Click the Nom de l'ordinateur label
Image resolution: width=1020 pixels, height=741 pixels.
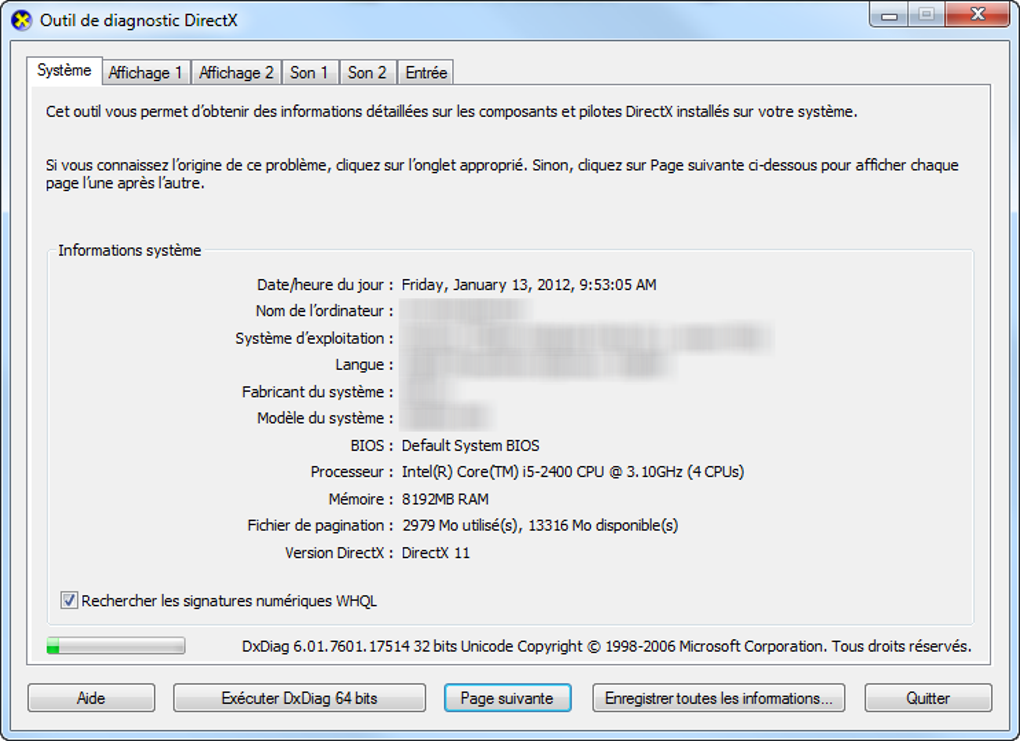tap(324, 311)
